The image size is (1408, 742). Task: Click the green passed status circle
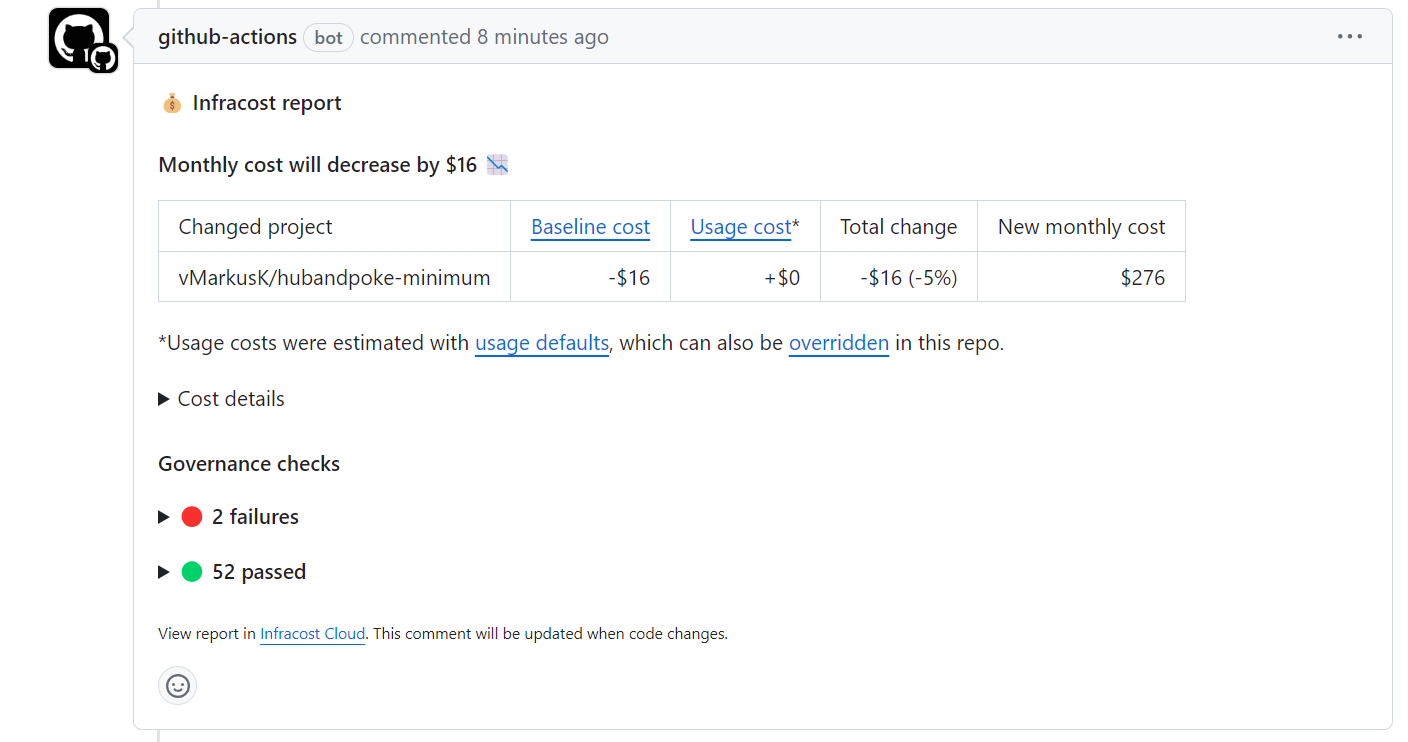coord(192,572)
